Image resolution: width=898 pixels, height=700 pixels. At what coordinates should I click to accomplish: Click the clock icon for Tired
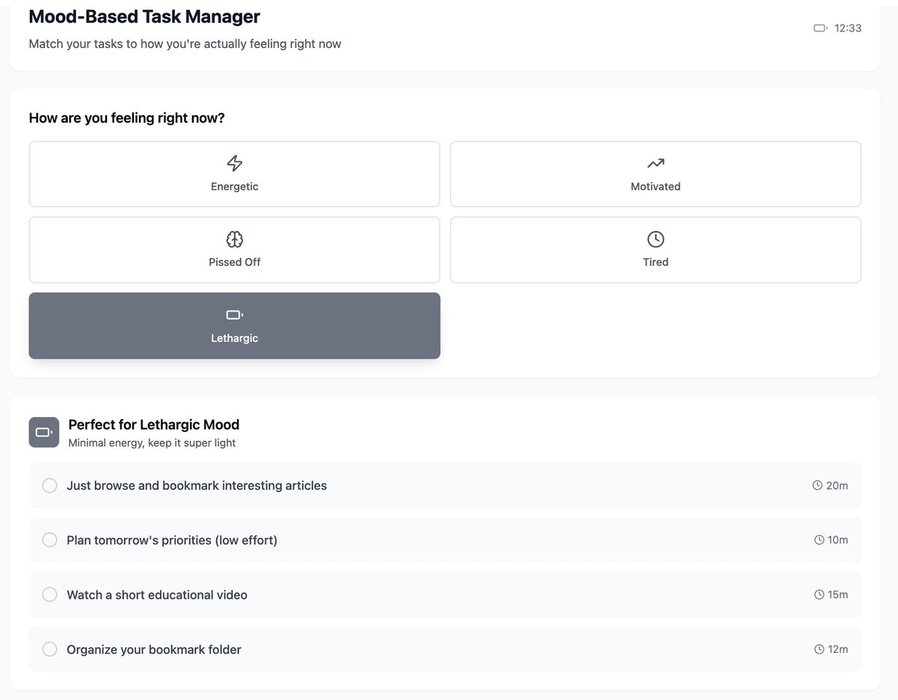pos(655,239)
